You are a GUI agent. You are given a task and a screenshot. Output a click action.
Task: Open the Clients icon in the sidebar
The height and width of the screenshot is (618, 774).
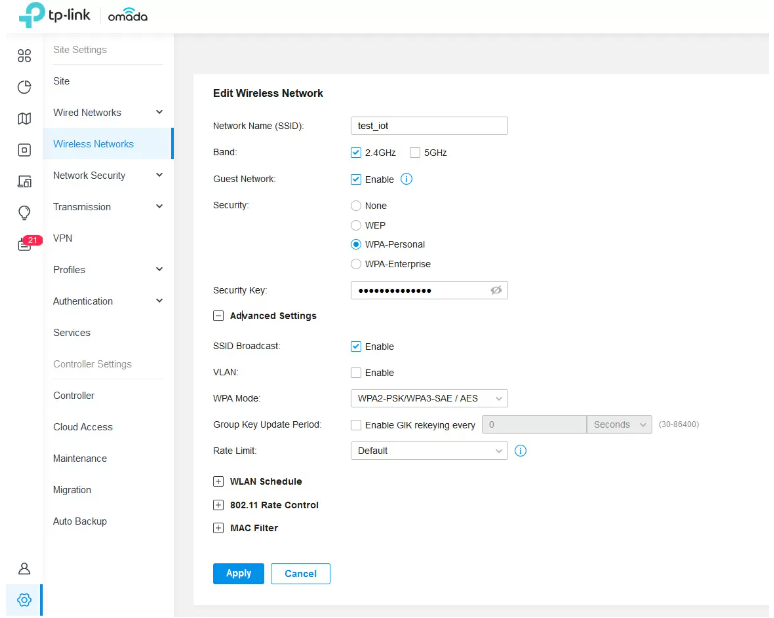[25, 182]
